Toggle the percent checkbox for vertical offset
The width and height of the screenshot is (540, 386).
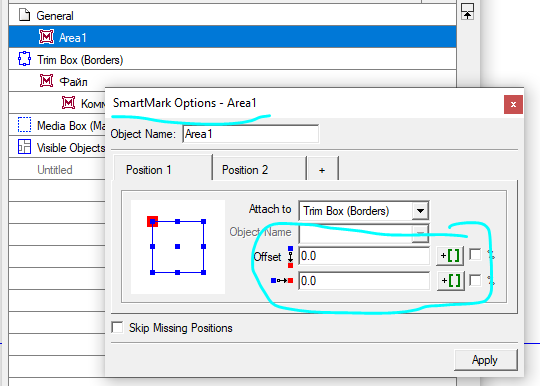[x=475, y=255]
